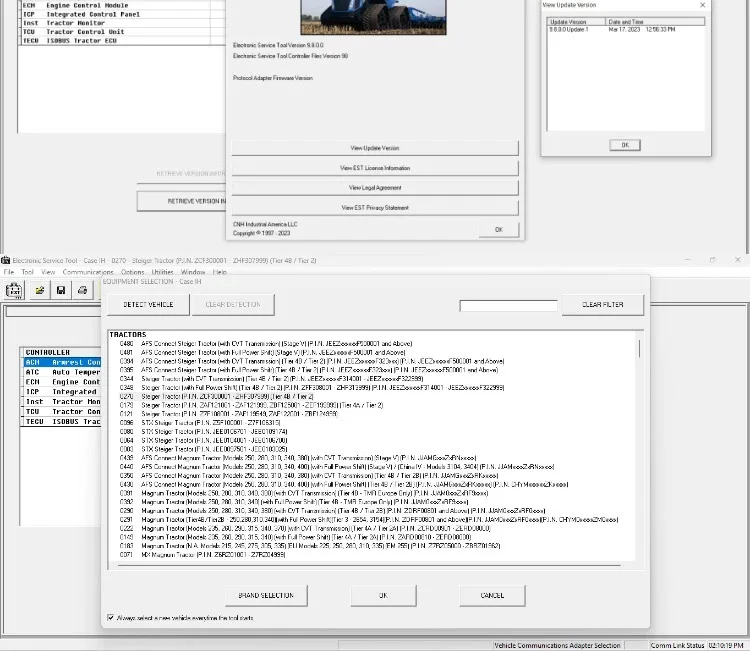Open the Utilities menu
Image resolution: width=750 pixels, height=651 pixels.
tap(162, 272)
